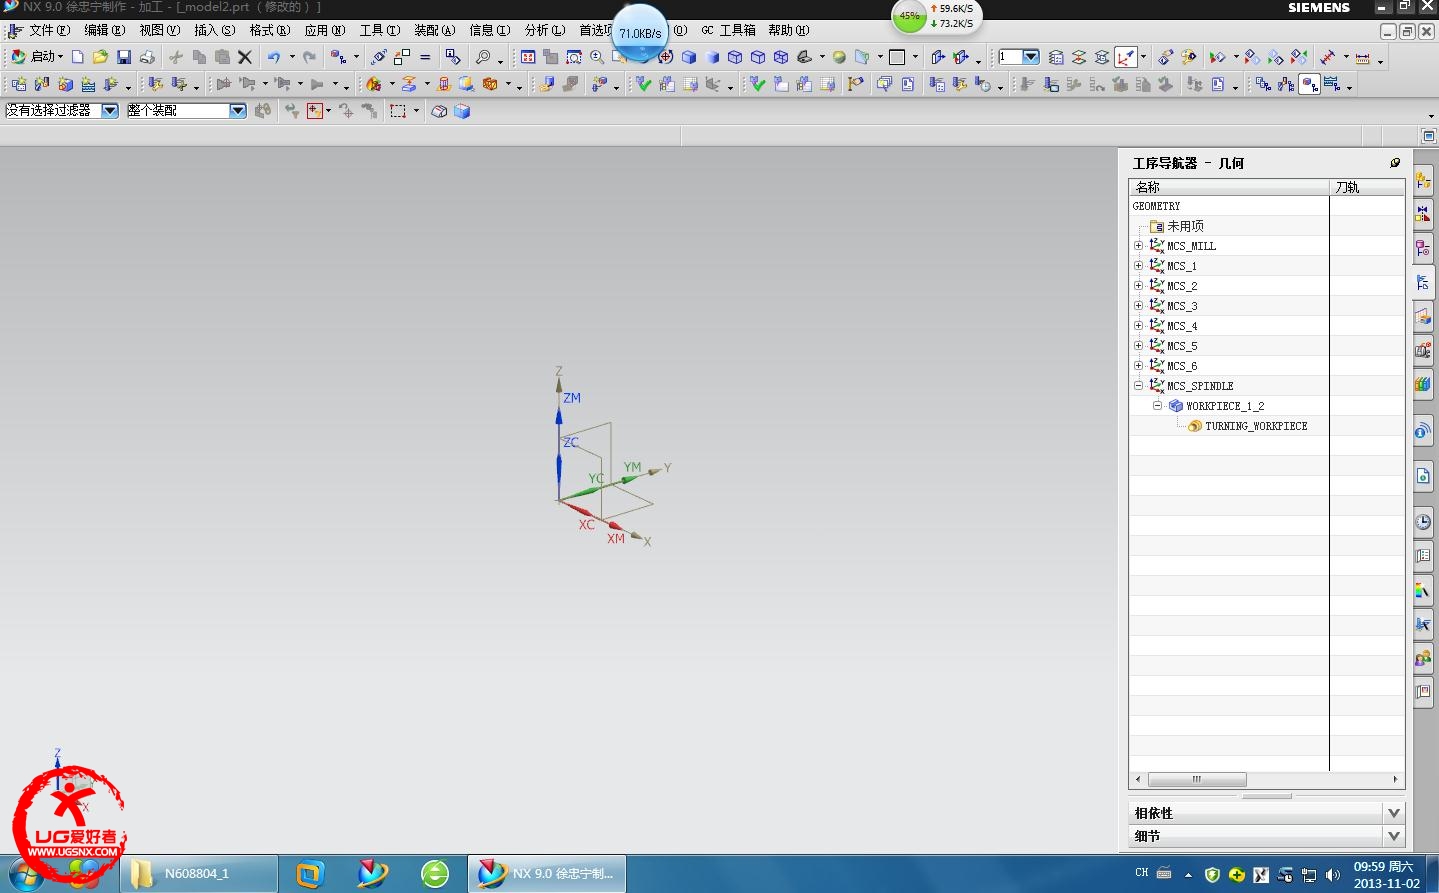Open the selection filter dropdown
1439x893 pixels.
(110, 111)
